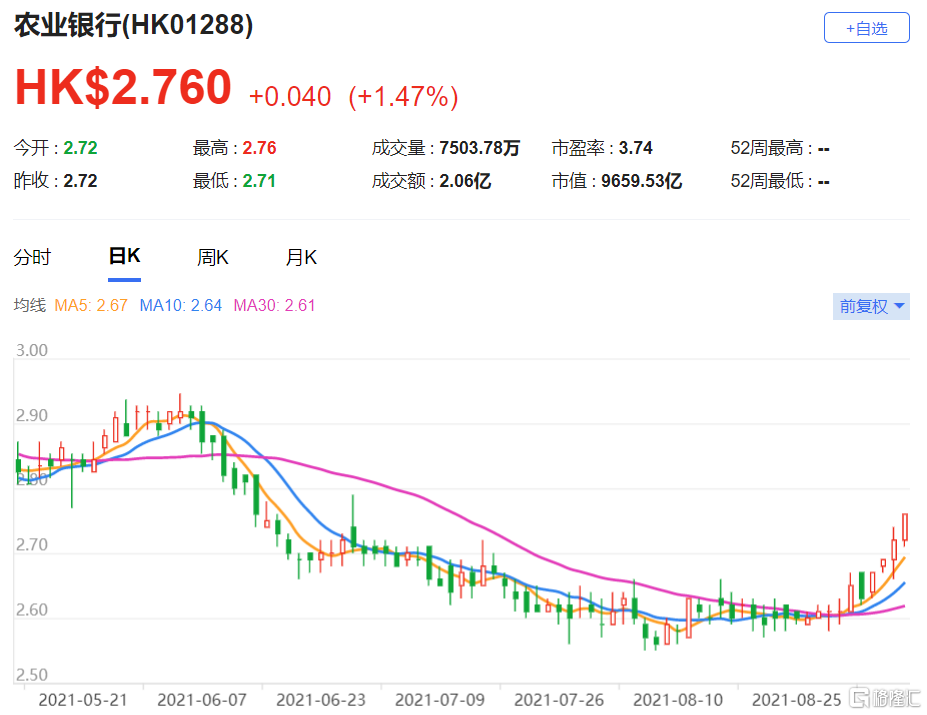927x715 pixels.
Task: Open the 前复权 dropdown
Action: [871, 306]
